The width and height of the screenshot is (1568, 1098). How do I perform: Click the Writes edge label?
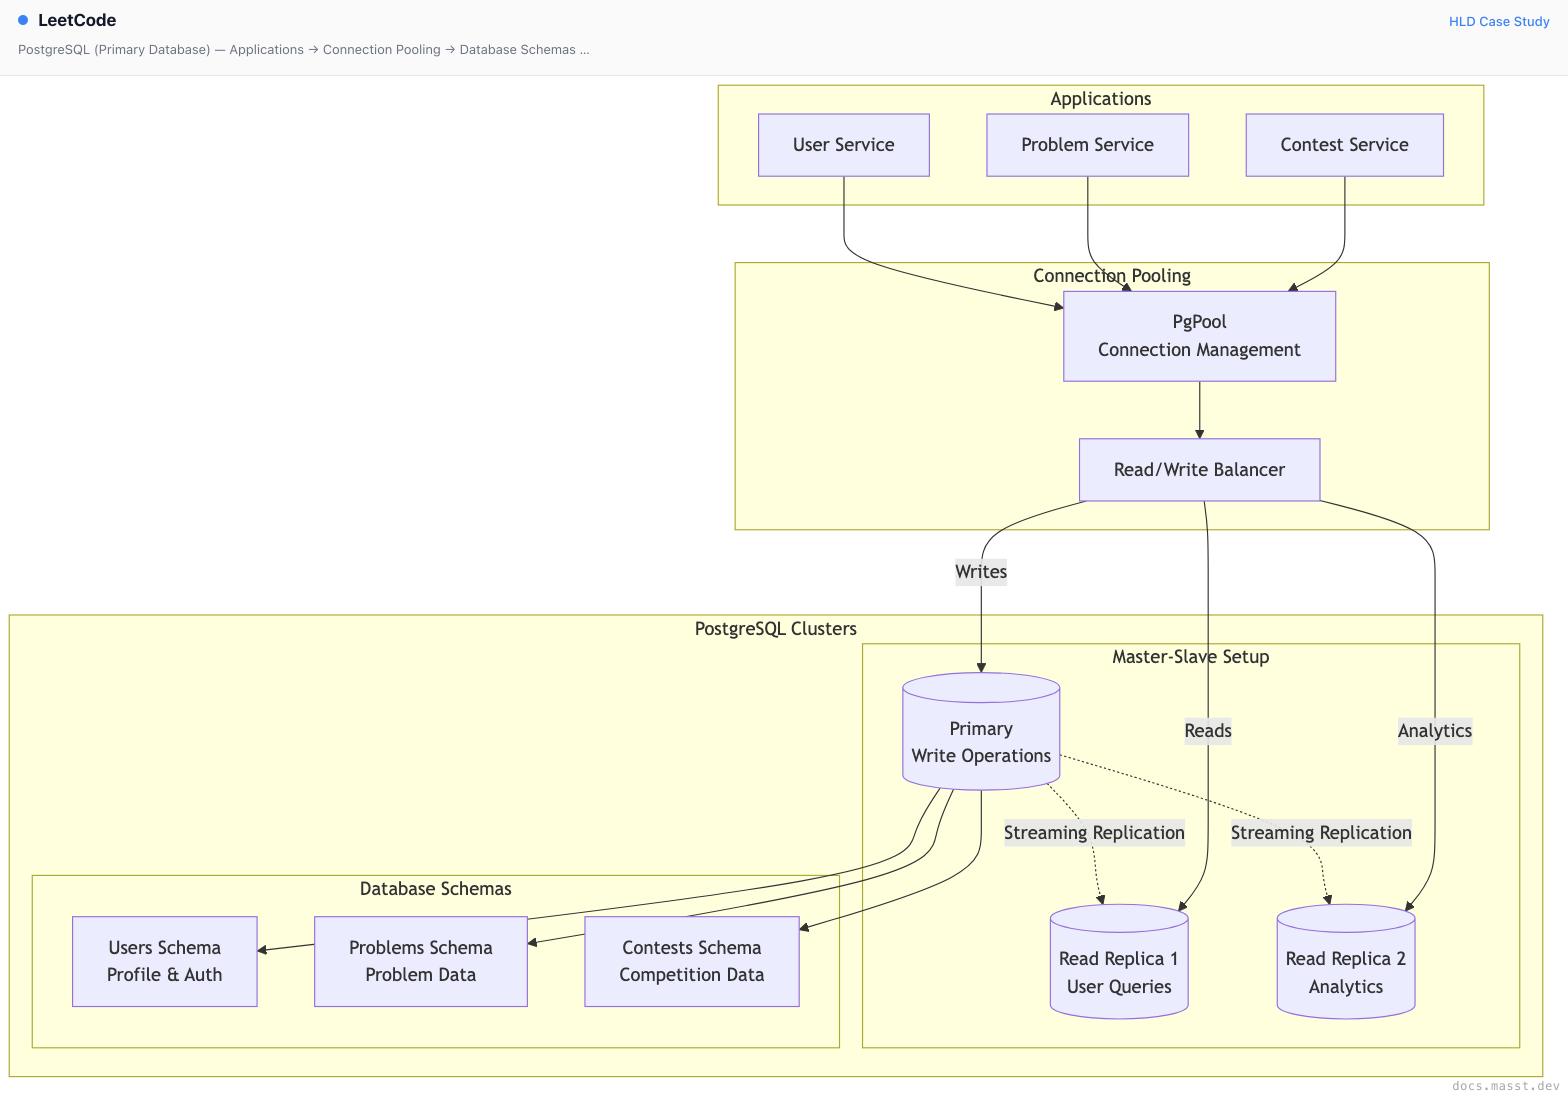[x=981, y=572]
